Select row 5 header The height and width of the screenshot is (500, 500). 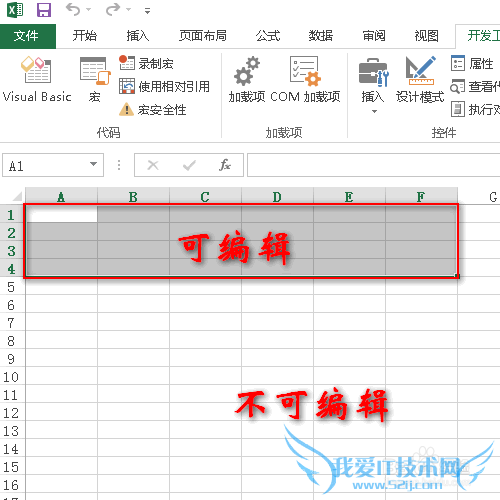click(12, 287)
